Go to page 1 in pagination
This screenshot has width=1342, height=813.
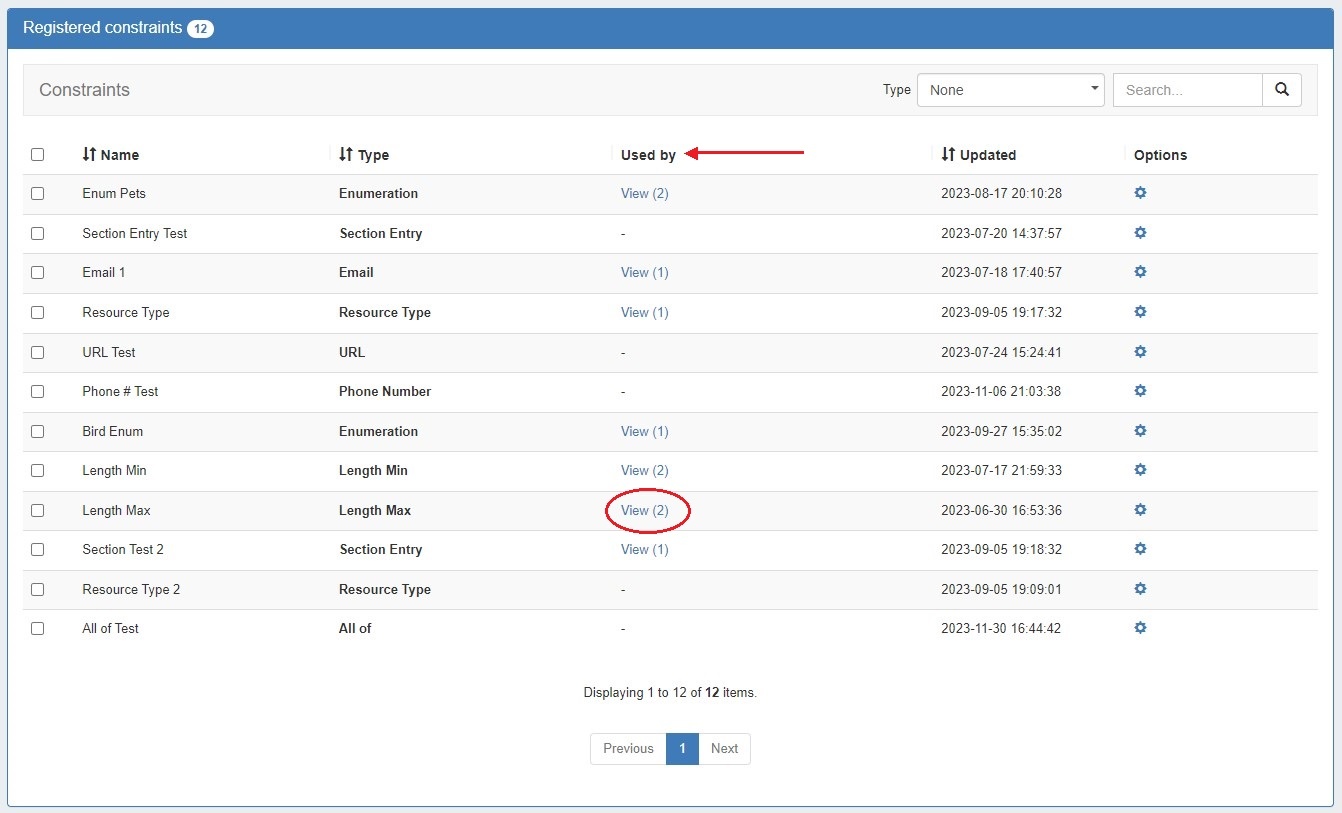pos(682,748)
